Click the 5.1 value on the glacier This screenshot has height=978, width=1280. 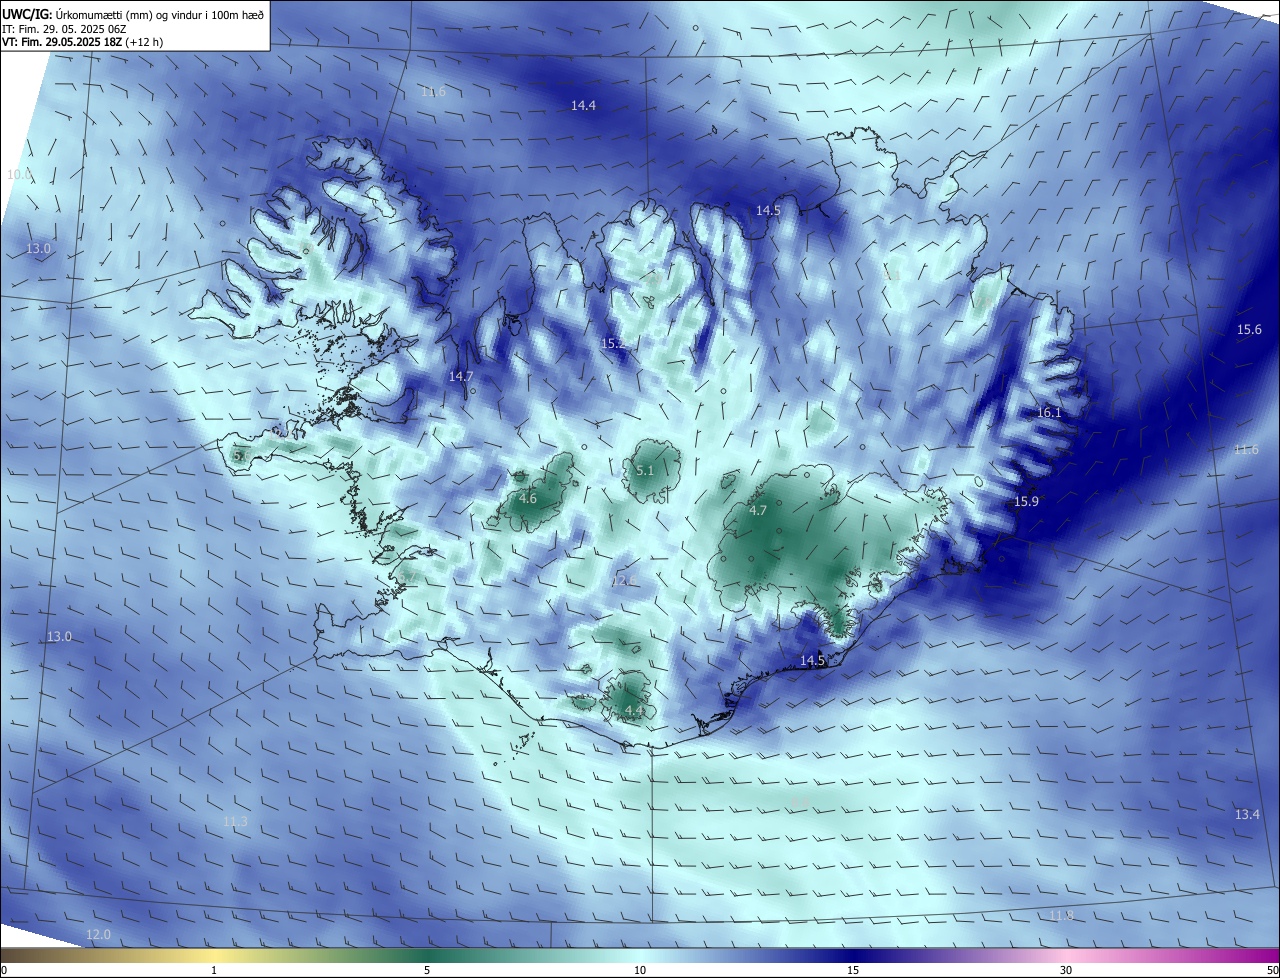coord(645,471)
